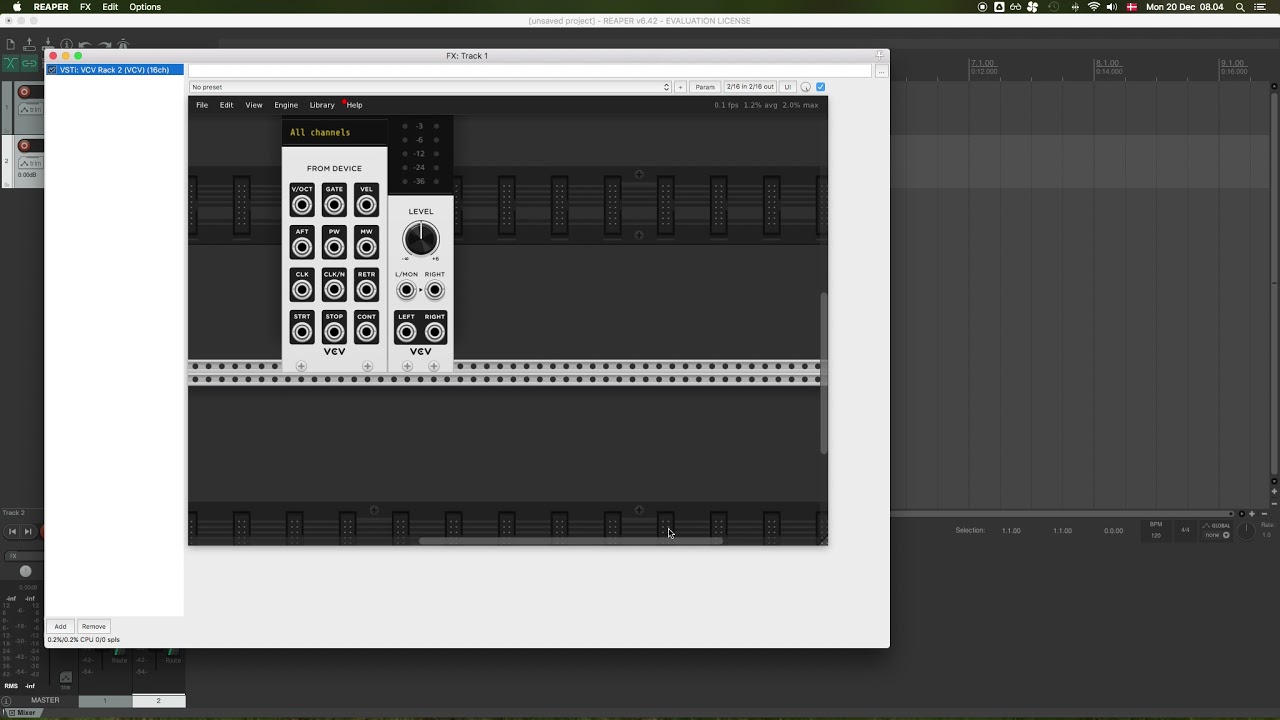Click track 2 trim envelope button
The height and width of the screenshot is (720, 1280).
pyautogui.click(x=31, y=163)
